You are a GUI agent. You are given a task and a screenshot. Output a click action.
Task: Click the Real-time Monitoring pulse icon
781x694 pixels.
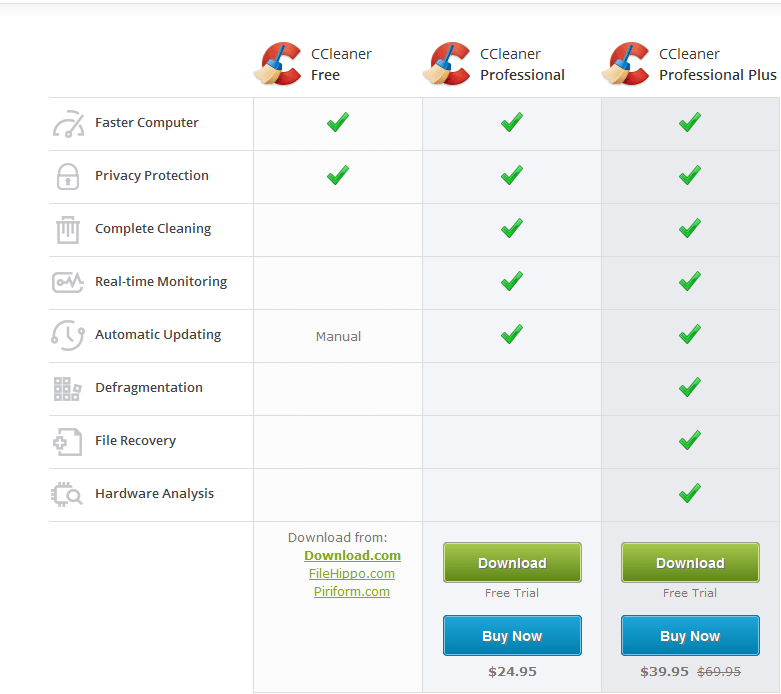(68, 282)
